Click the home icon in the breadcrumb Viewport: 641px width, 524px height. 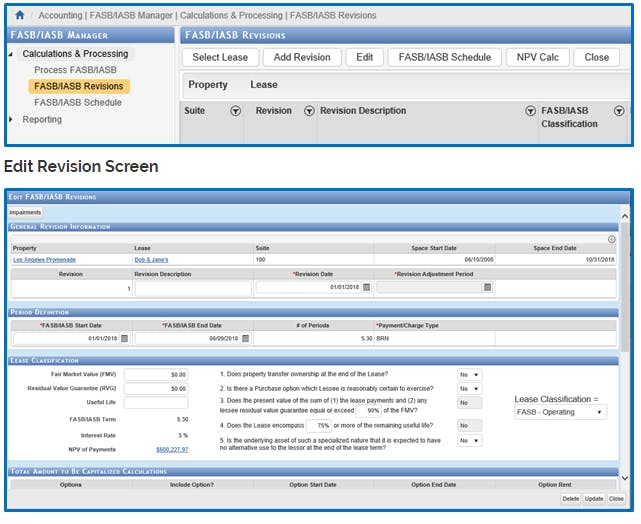click(19, 16)
